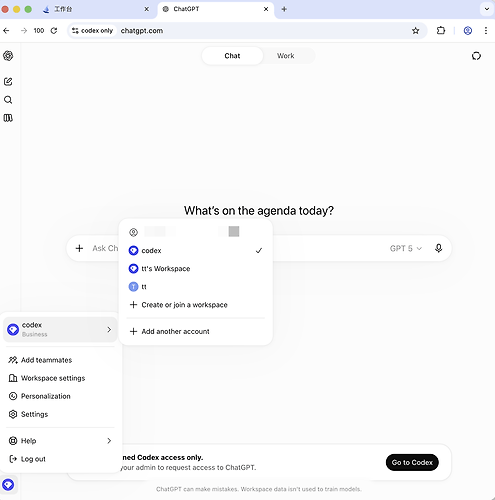Choose Create or join a workspace
The image size is (495, 500).
(x=195, y=305)
